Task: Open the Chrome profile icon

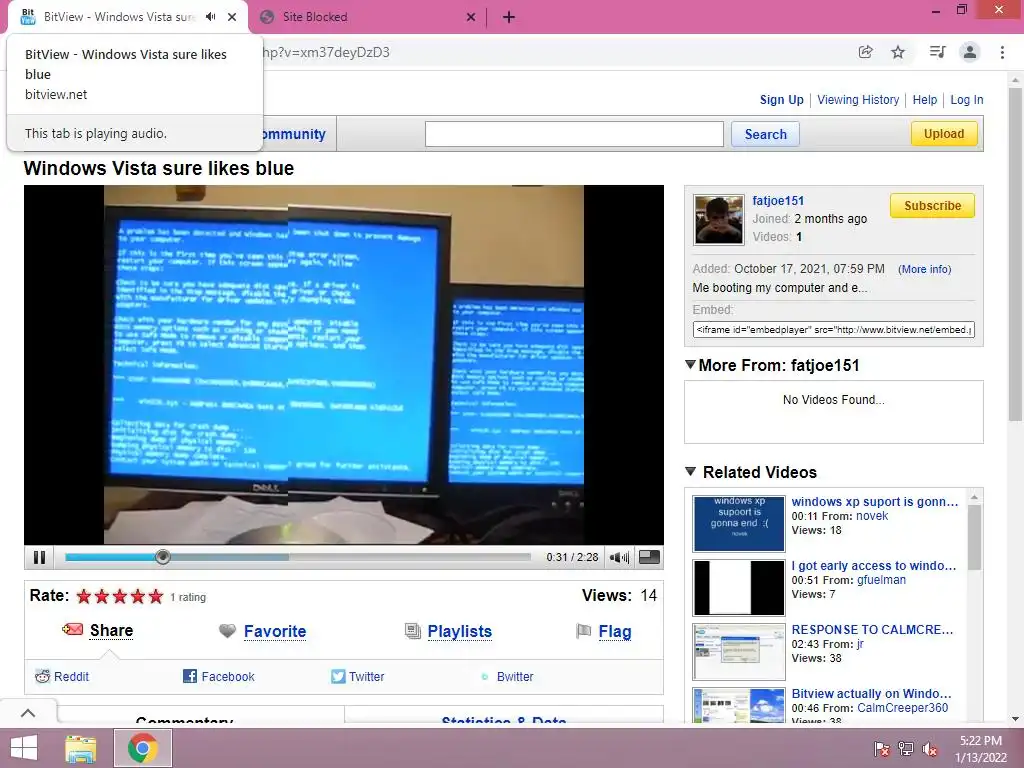Action: 970,52
